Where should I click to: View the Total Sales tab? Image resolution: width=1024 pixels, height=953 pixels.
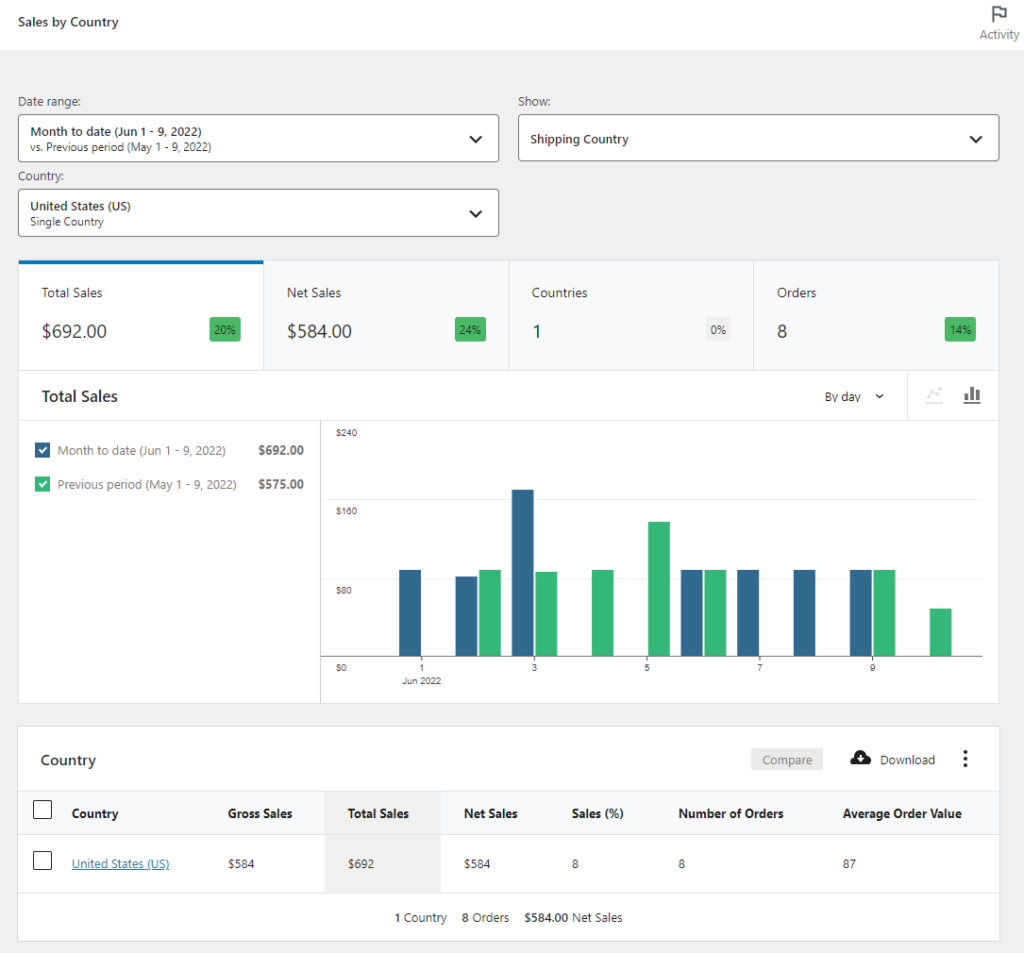coord(140,315)
